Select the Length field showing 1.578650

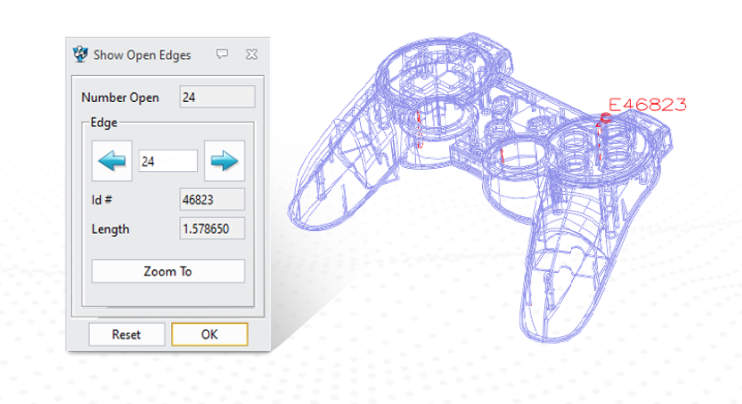212,229
